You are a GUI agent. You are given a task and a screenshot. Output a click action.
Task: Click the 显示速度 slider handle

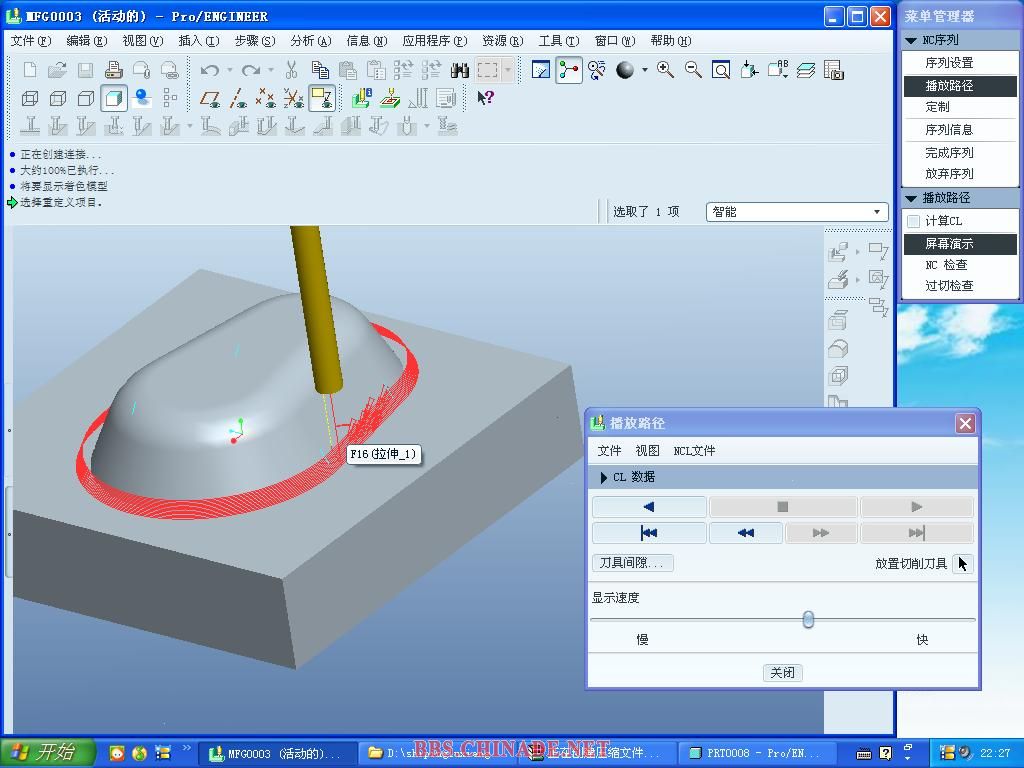(x=808, y=620)
